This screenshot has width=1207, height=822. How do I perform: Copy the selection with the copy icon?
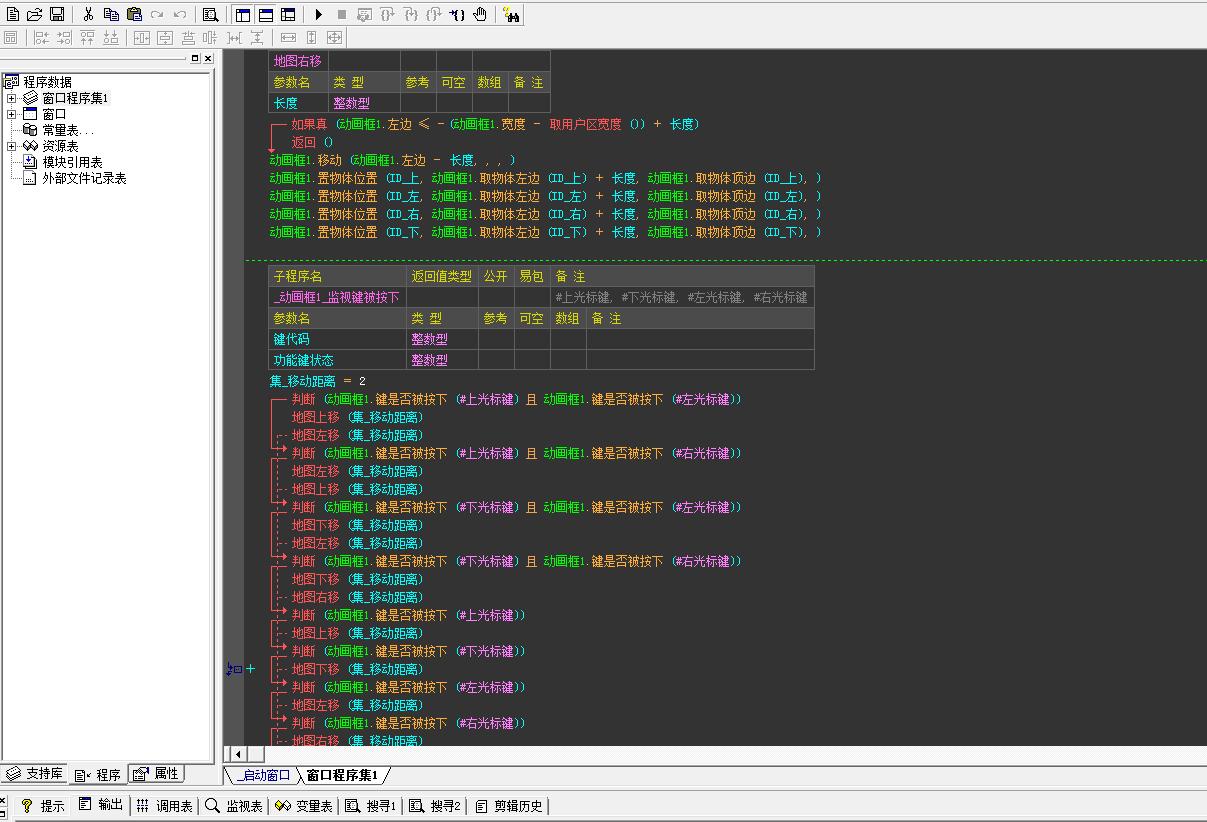[111, 14]
